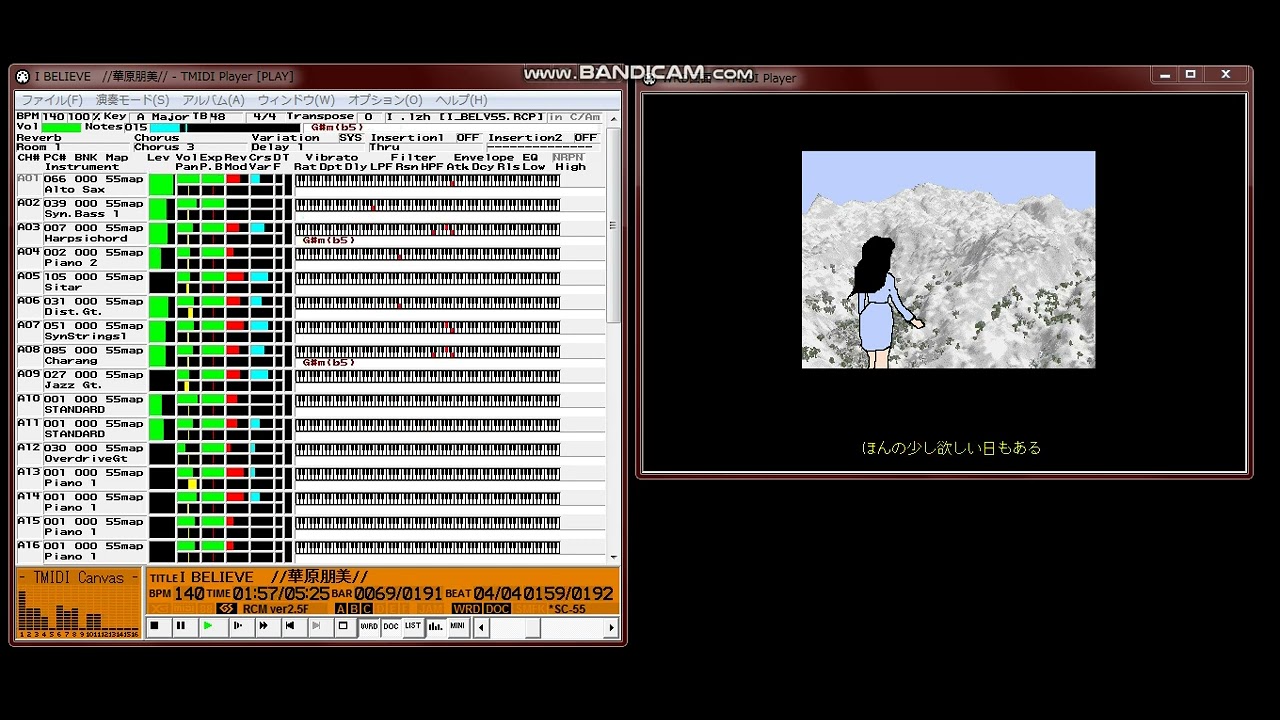Open the オプション(O) menu
This screenshot has height=720, width=1280.
pyautogui.click(x=385, y=100)
